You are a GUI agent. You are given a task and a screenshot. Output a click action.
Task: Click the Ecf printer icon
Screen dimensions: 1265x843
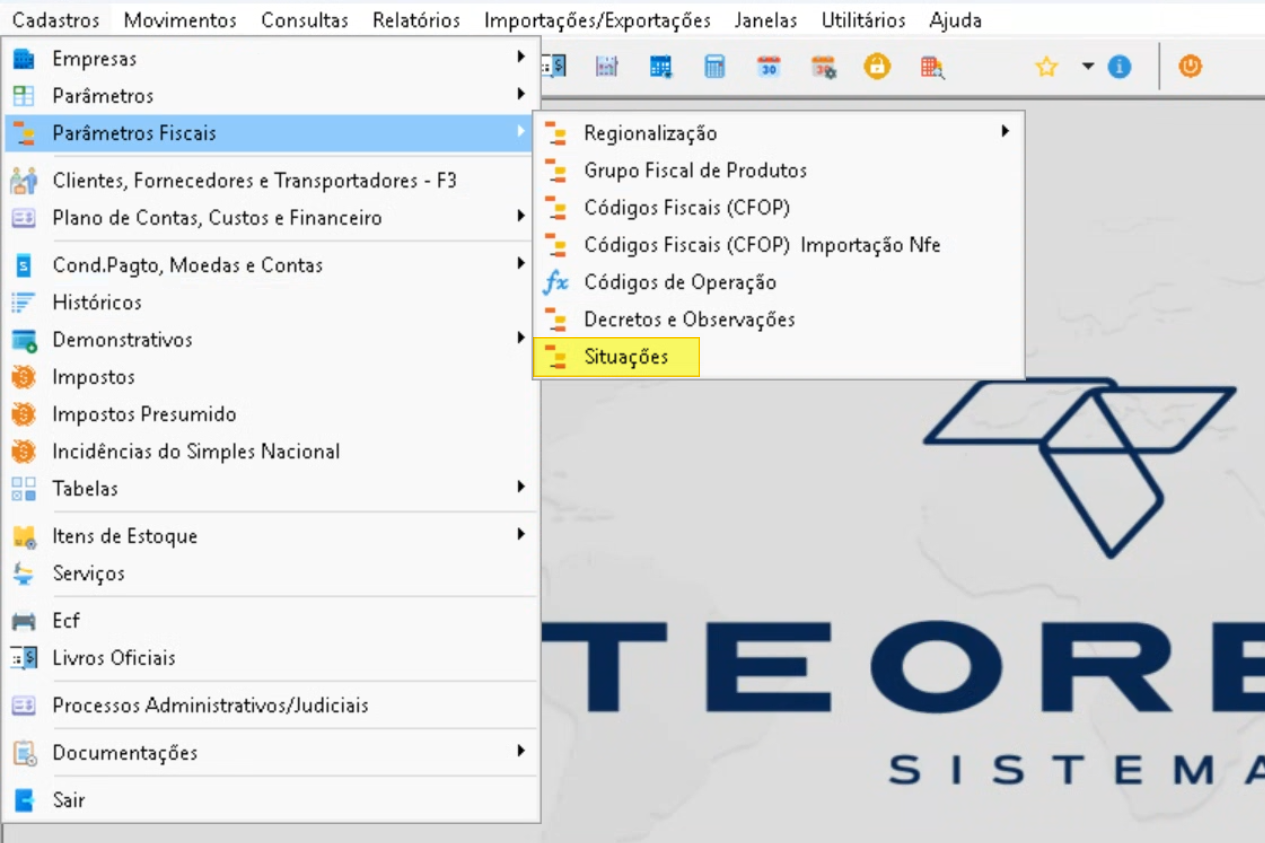24,621
